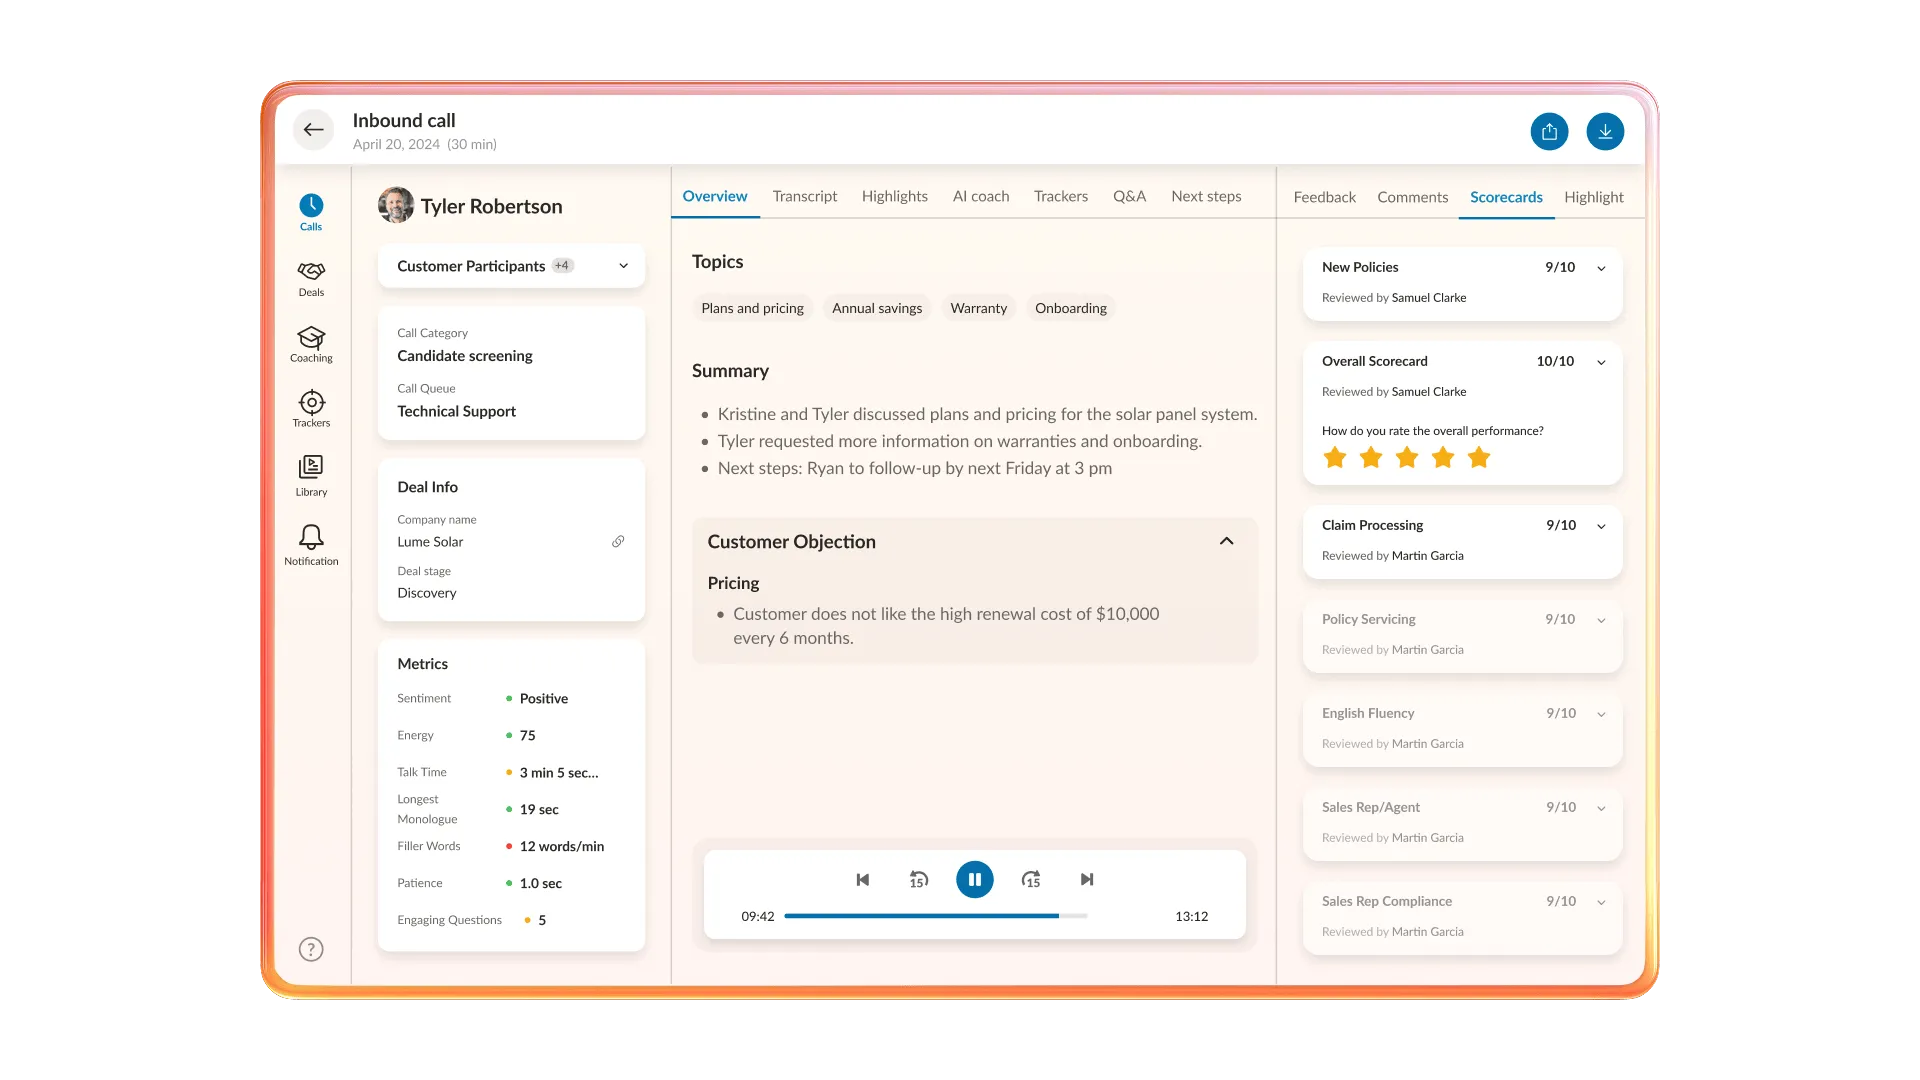Expand the Customer Participants list

[623, 265]
